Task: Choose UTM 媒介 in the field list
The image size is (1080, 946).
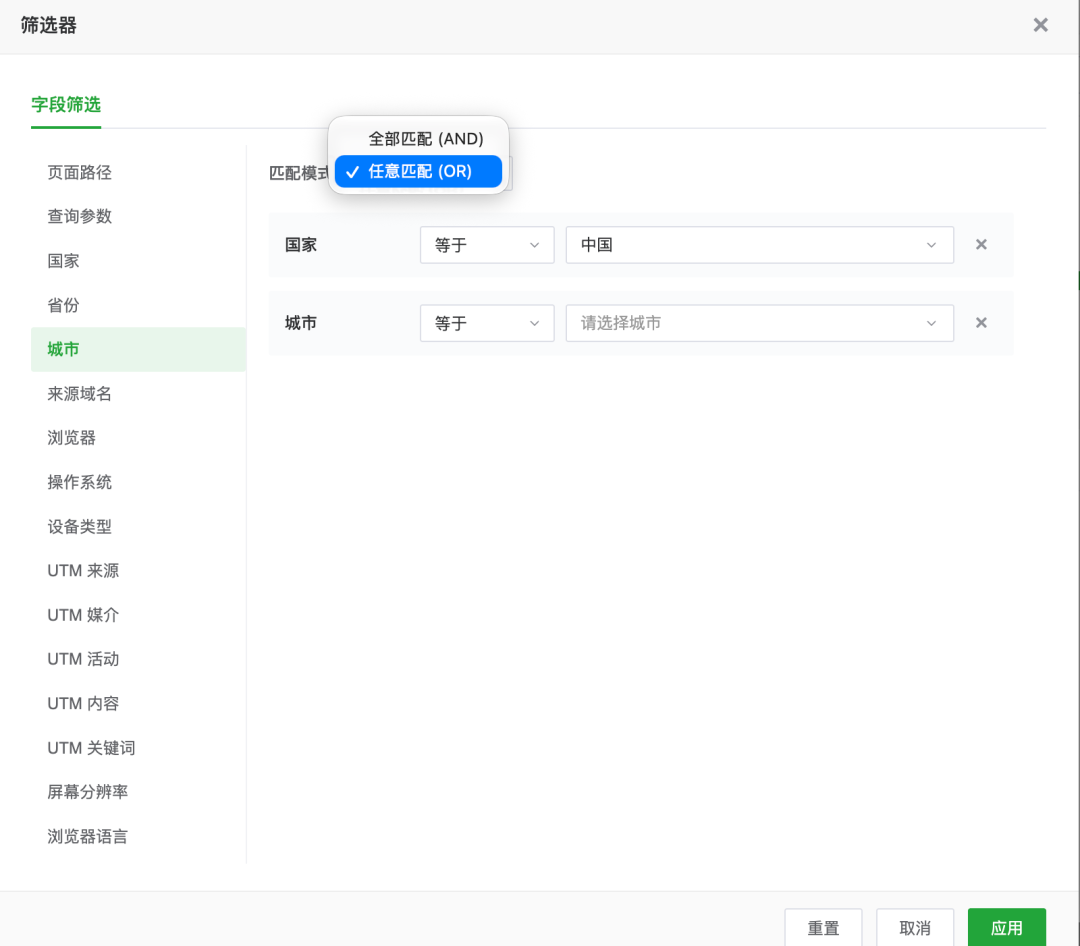Action: 138,615
